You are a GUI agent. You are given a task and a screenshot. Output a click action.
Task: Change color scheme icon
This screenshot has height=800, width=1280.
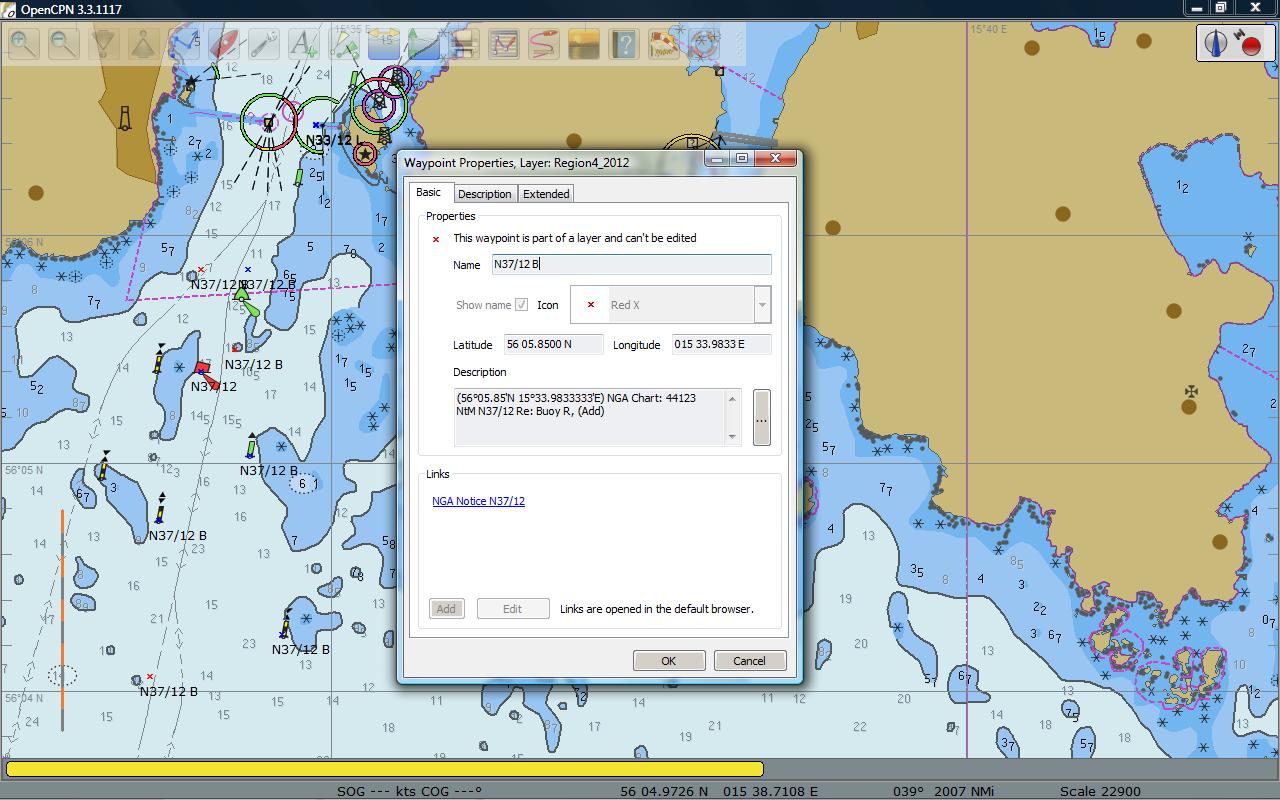[x=584, y=44]
